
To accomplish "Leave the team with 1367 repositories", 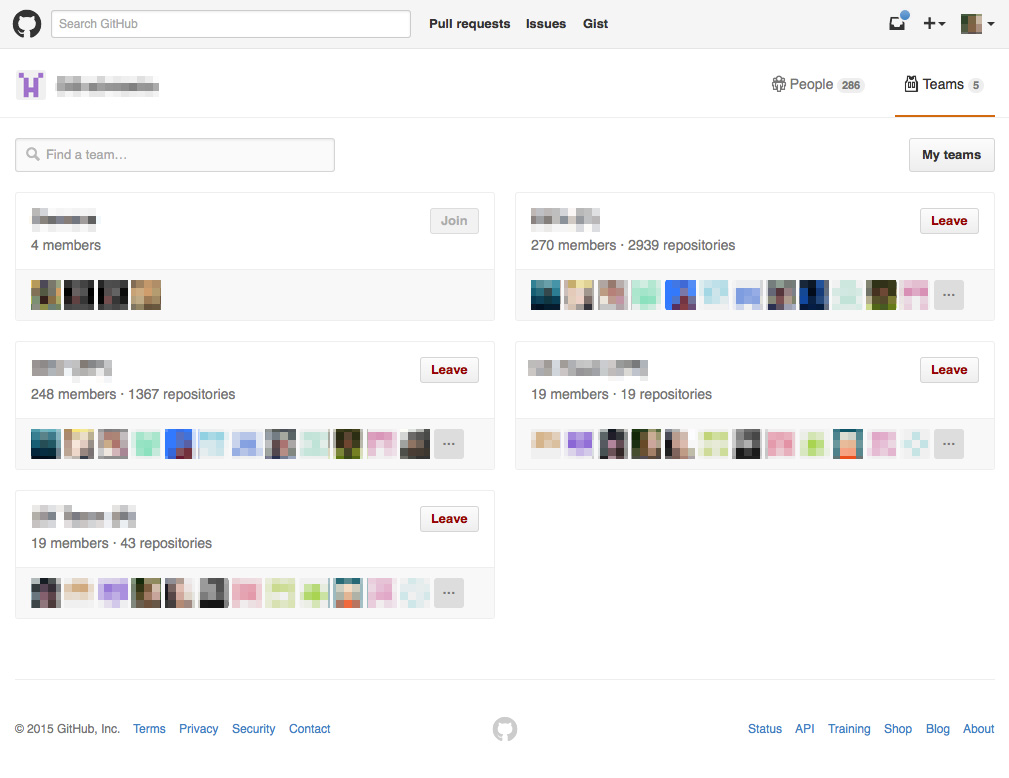I will tap(449, 370).
